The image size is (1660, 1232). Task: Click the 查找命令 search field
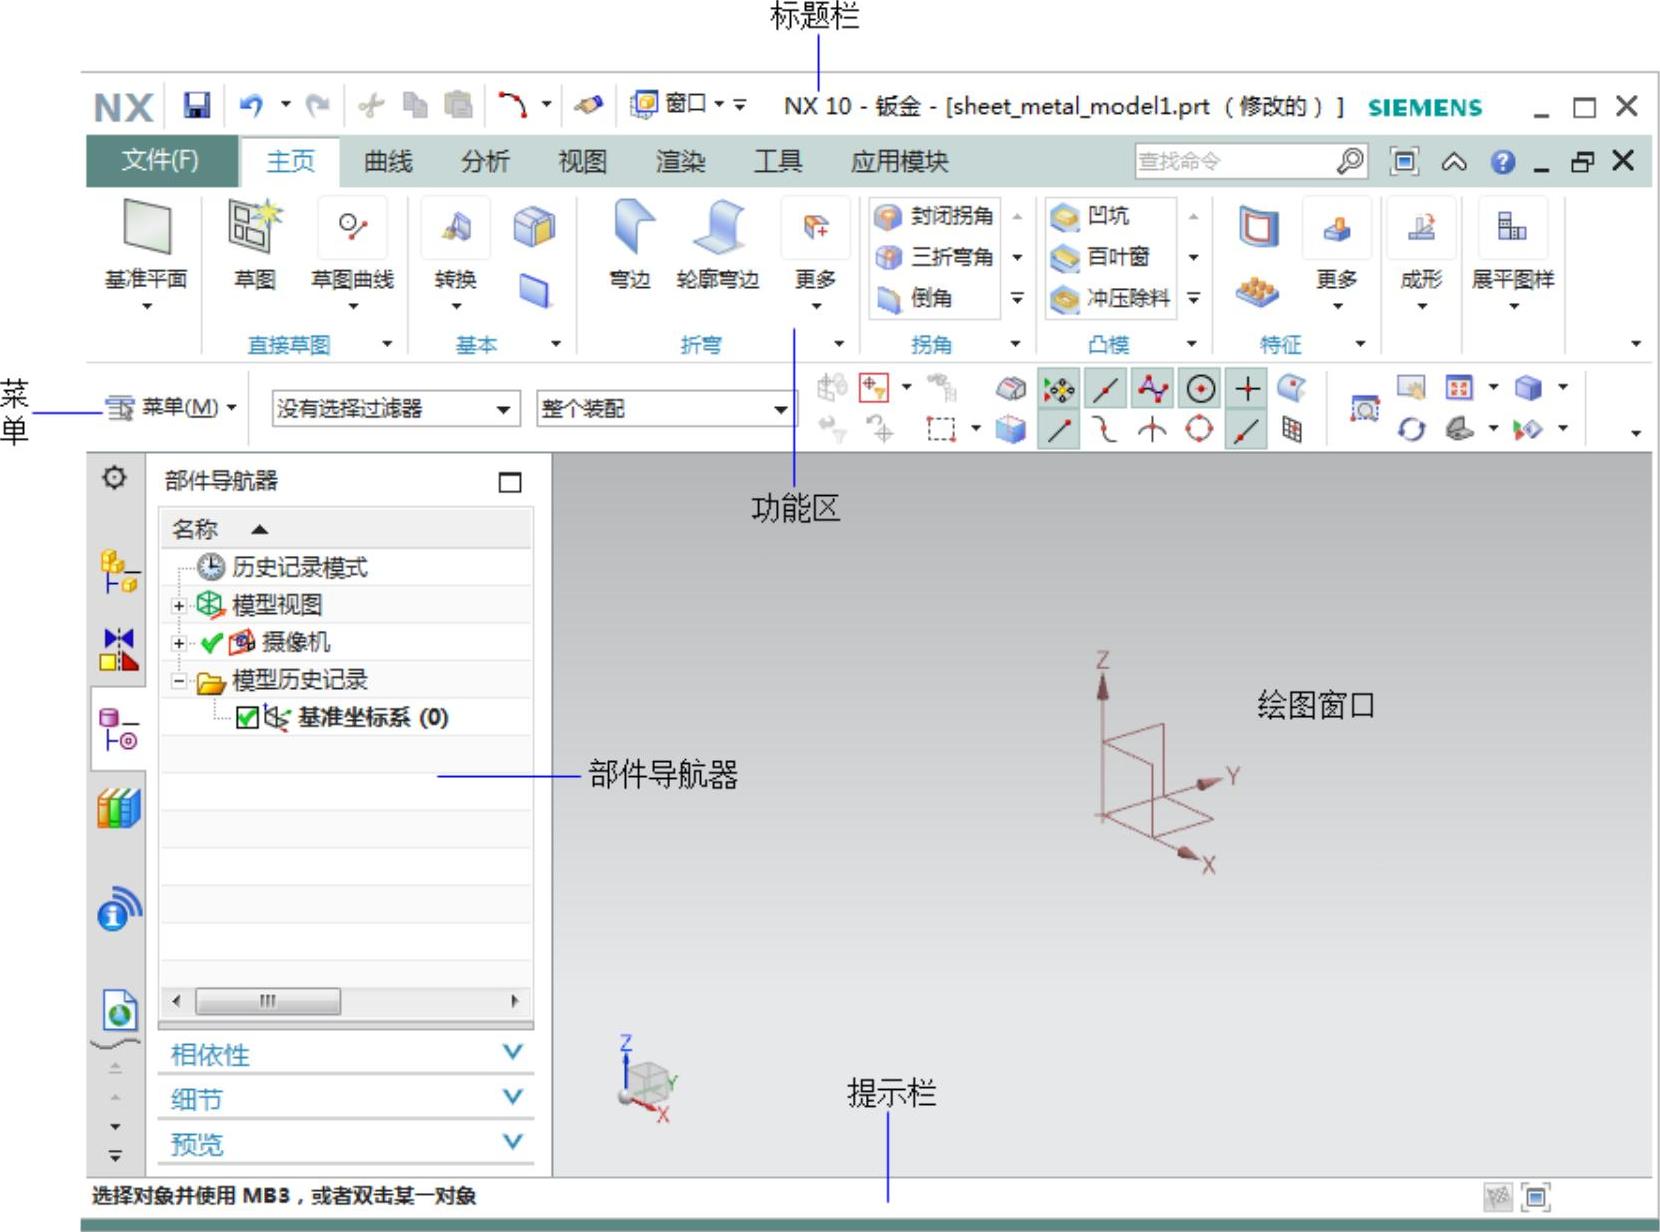click(1233, 161)
